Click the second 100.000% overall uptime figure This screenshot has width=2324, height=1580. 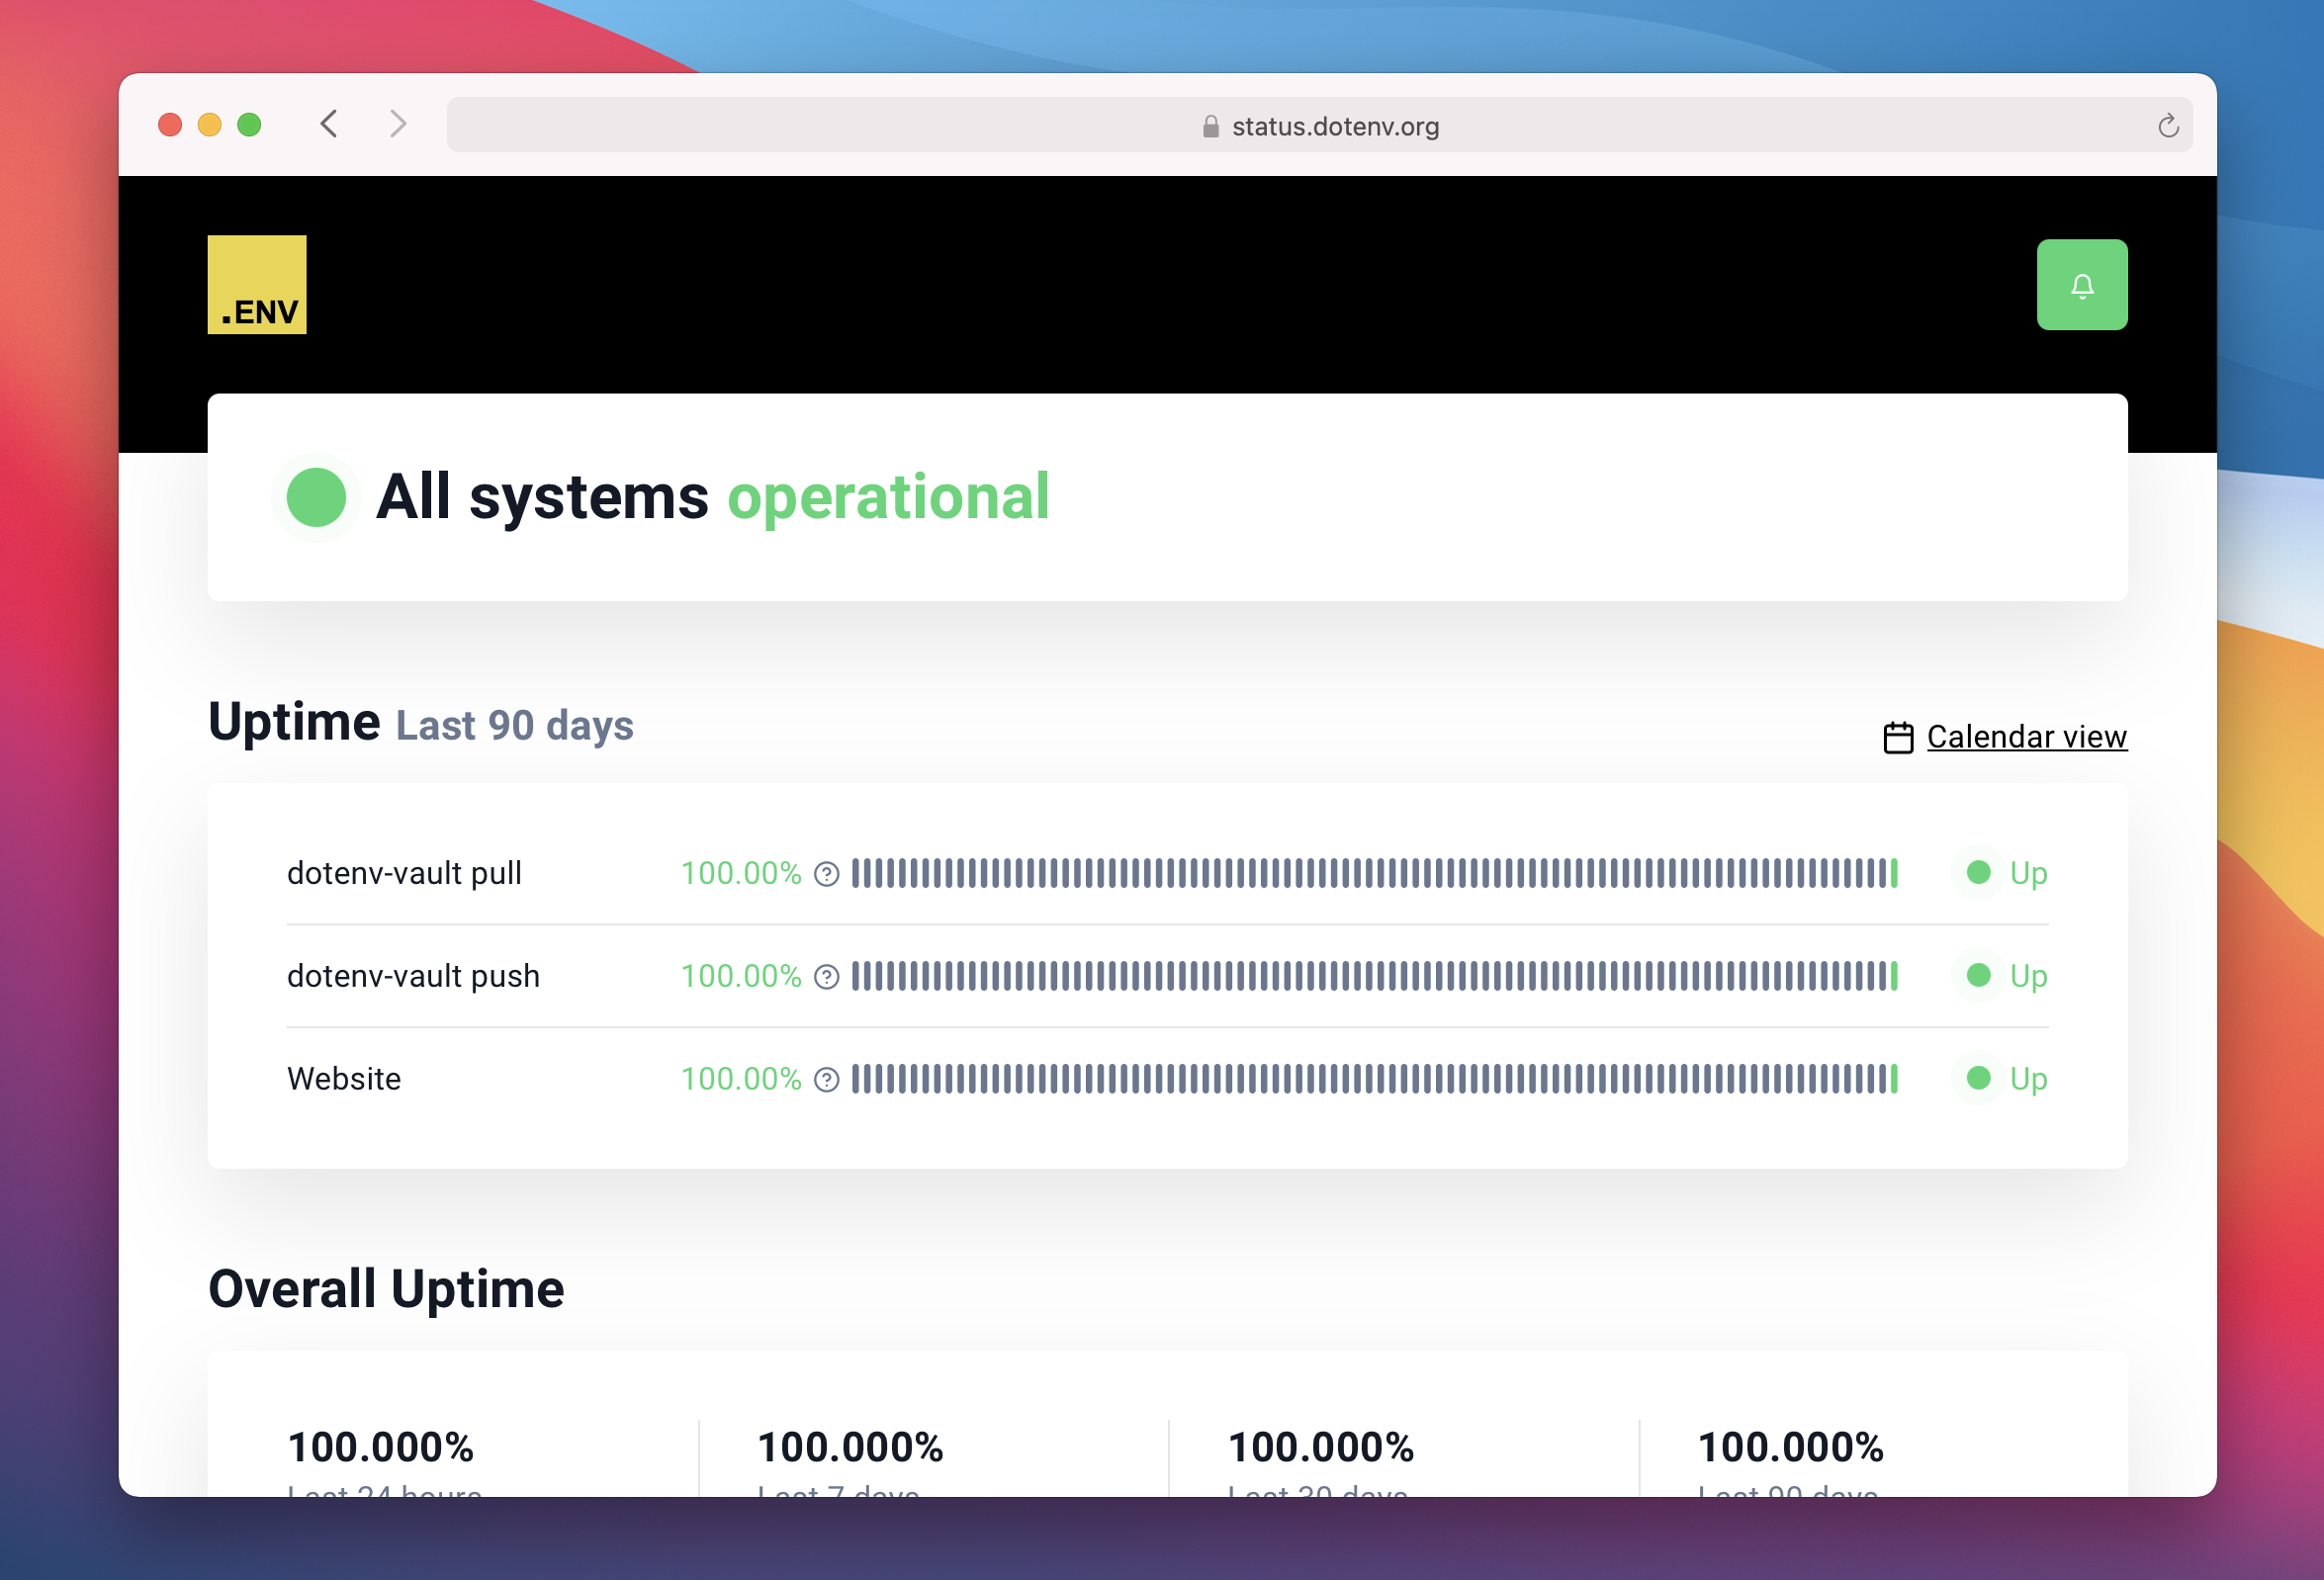(x=851, y=1447)
